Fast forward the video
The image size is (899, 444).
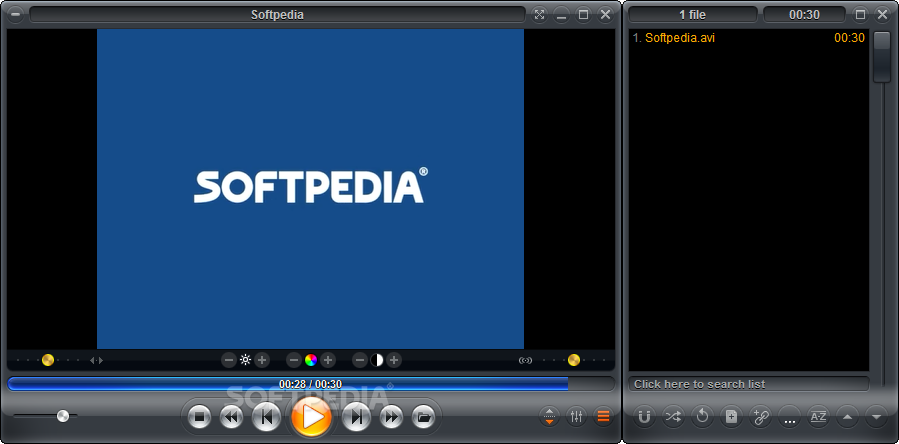[391, 417]
